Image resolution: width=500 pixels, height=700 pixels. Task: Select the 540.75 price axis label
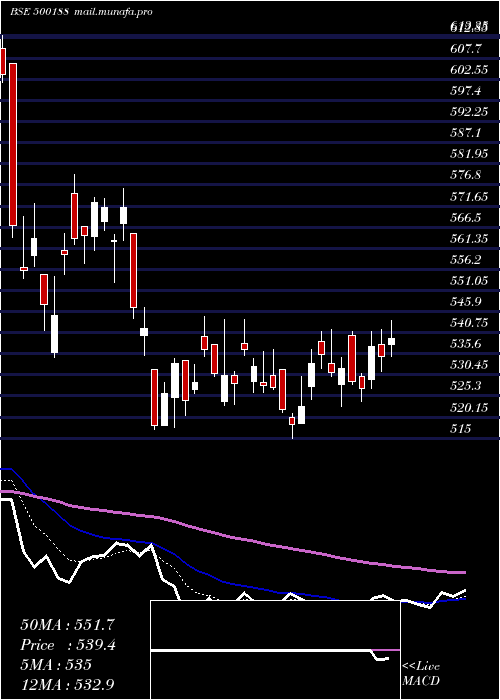click(x=469, y=322)
